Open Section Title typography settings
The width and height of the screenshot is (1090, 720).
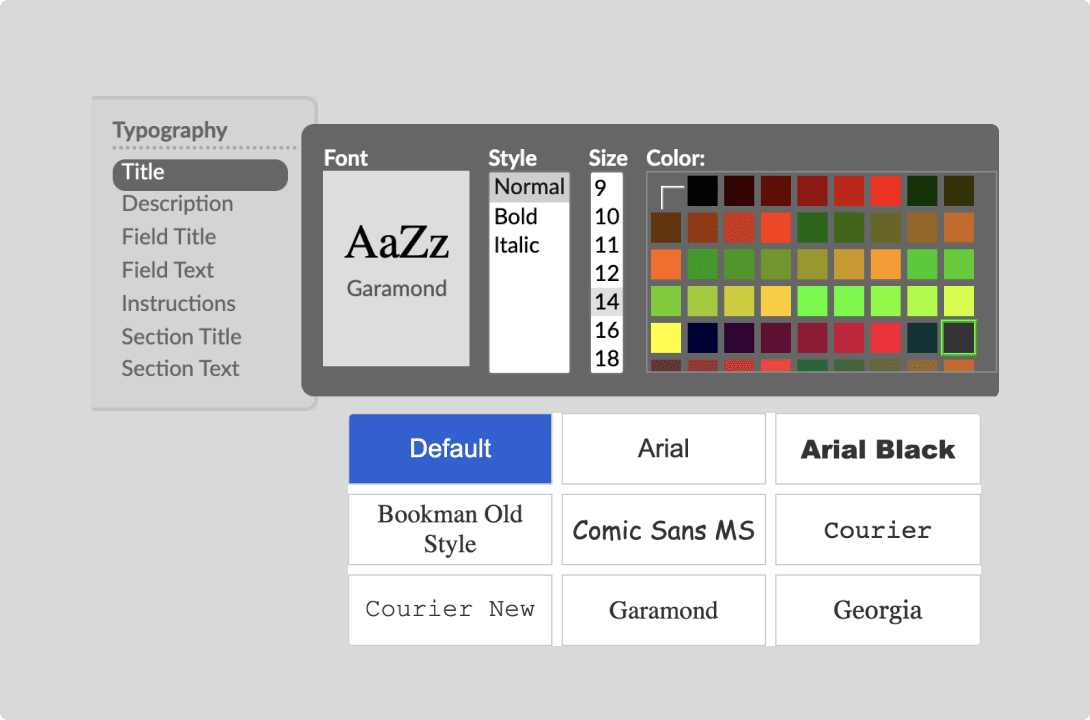[181, 337]
